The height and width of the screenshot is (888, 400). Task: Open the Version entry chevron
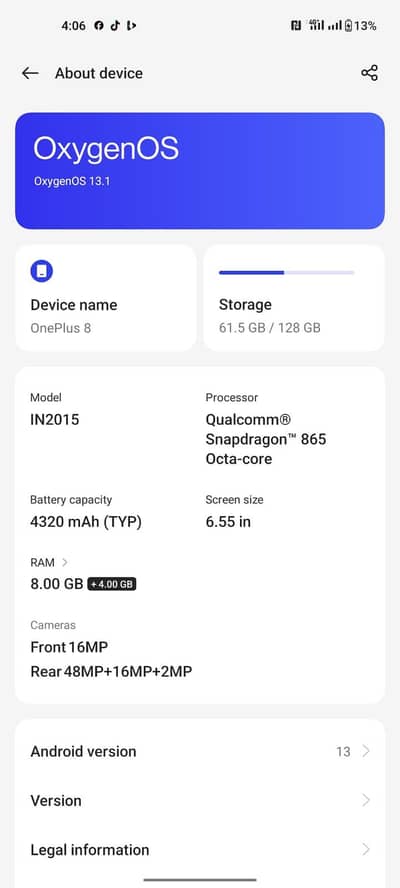(x=366, y=800)
